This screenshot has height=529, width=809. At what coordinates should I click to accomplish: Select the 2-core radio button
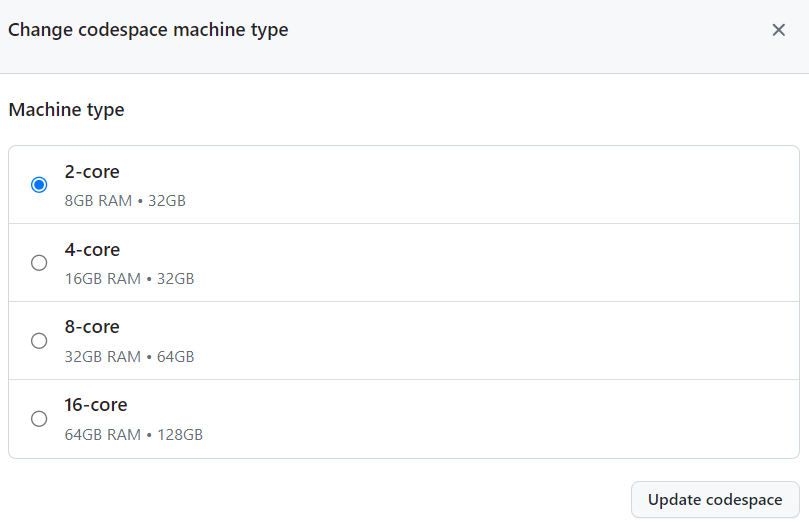coord(39,185)
